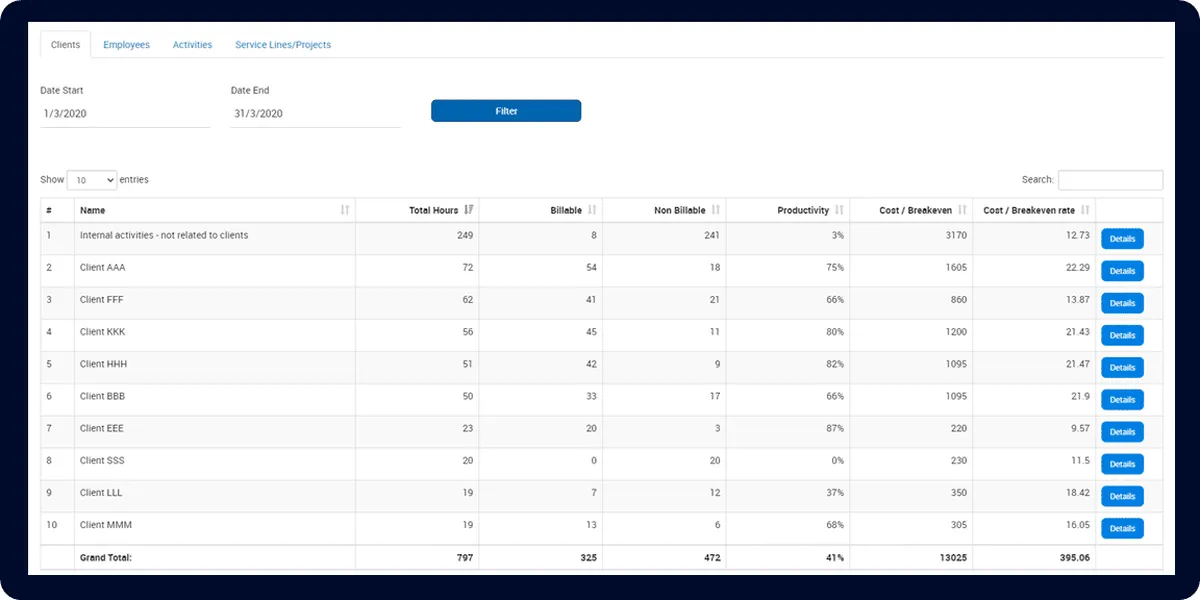Open the Activities tab
The height and width of the screenshot is (600, 1200).
click(192, 45)
